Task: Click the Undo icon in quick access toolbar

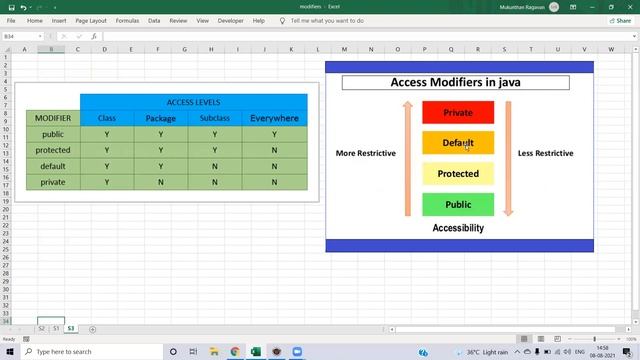Action: point(23,7)
